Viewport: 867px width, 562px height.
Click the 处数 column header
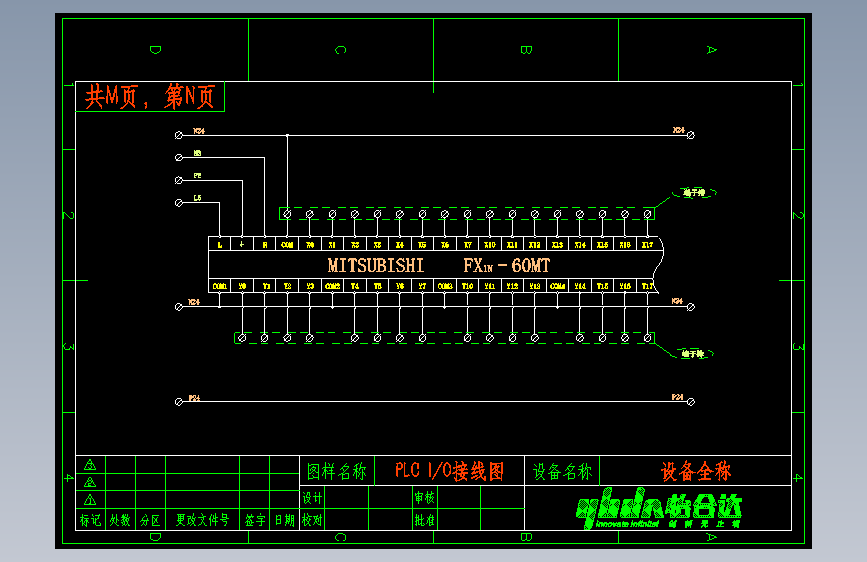(120, 520)
